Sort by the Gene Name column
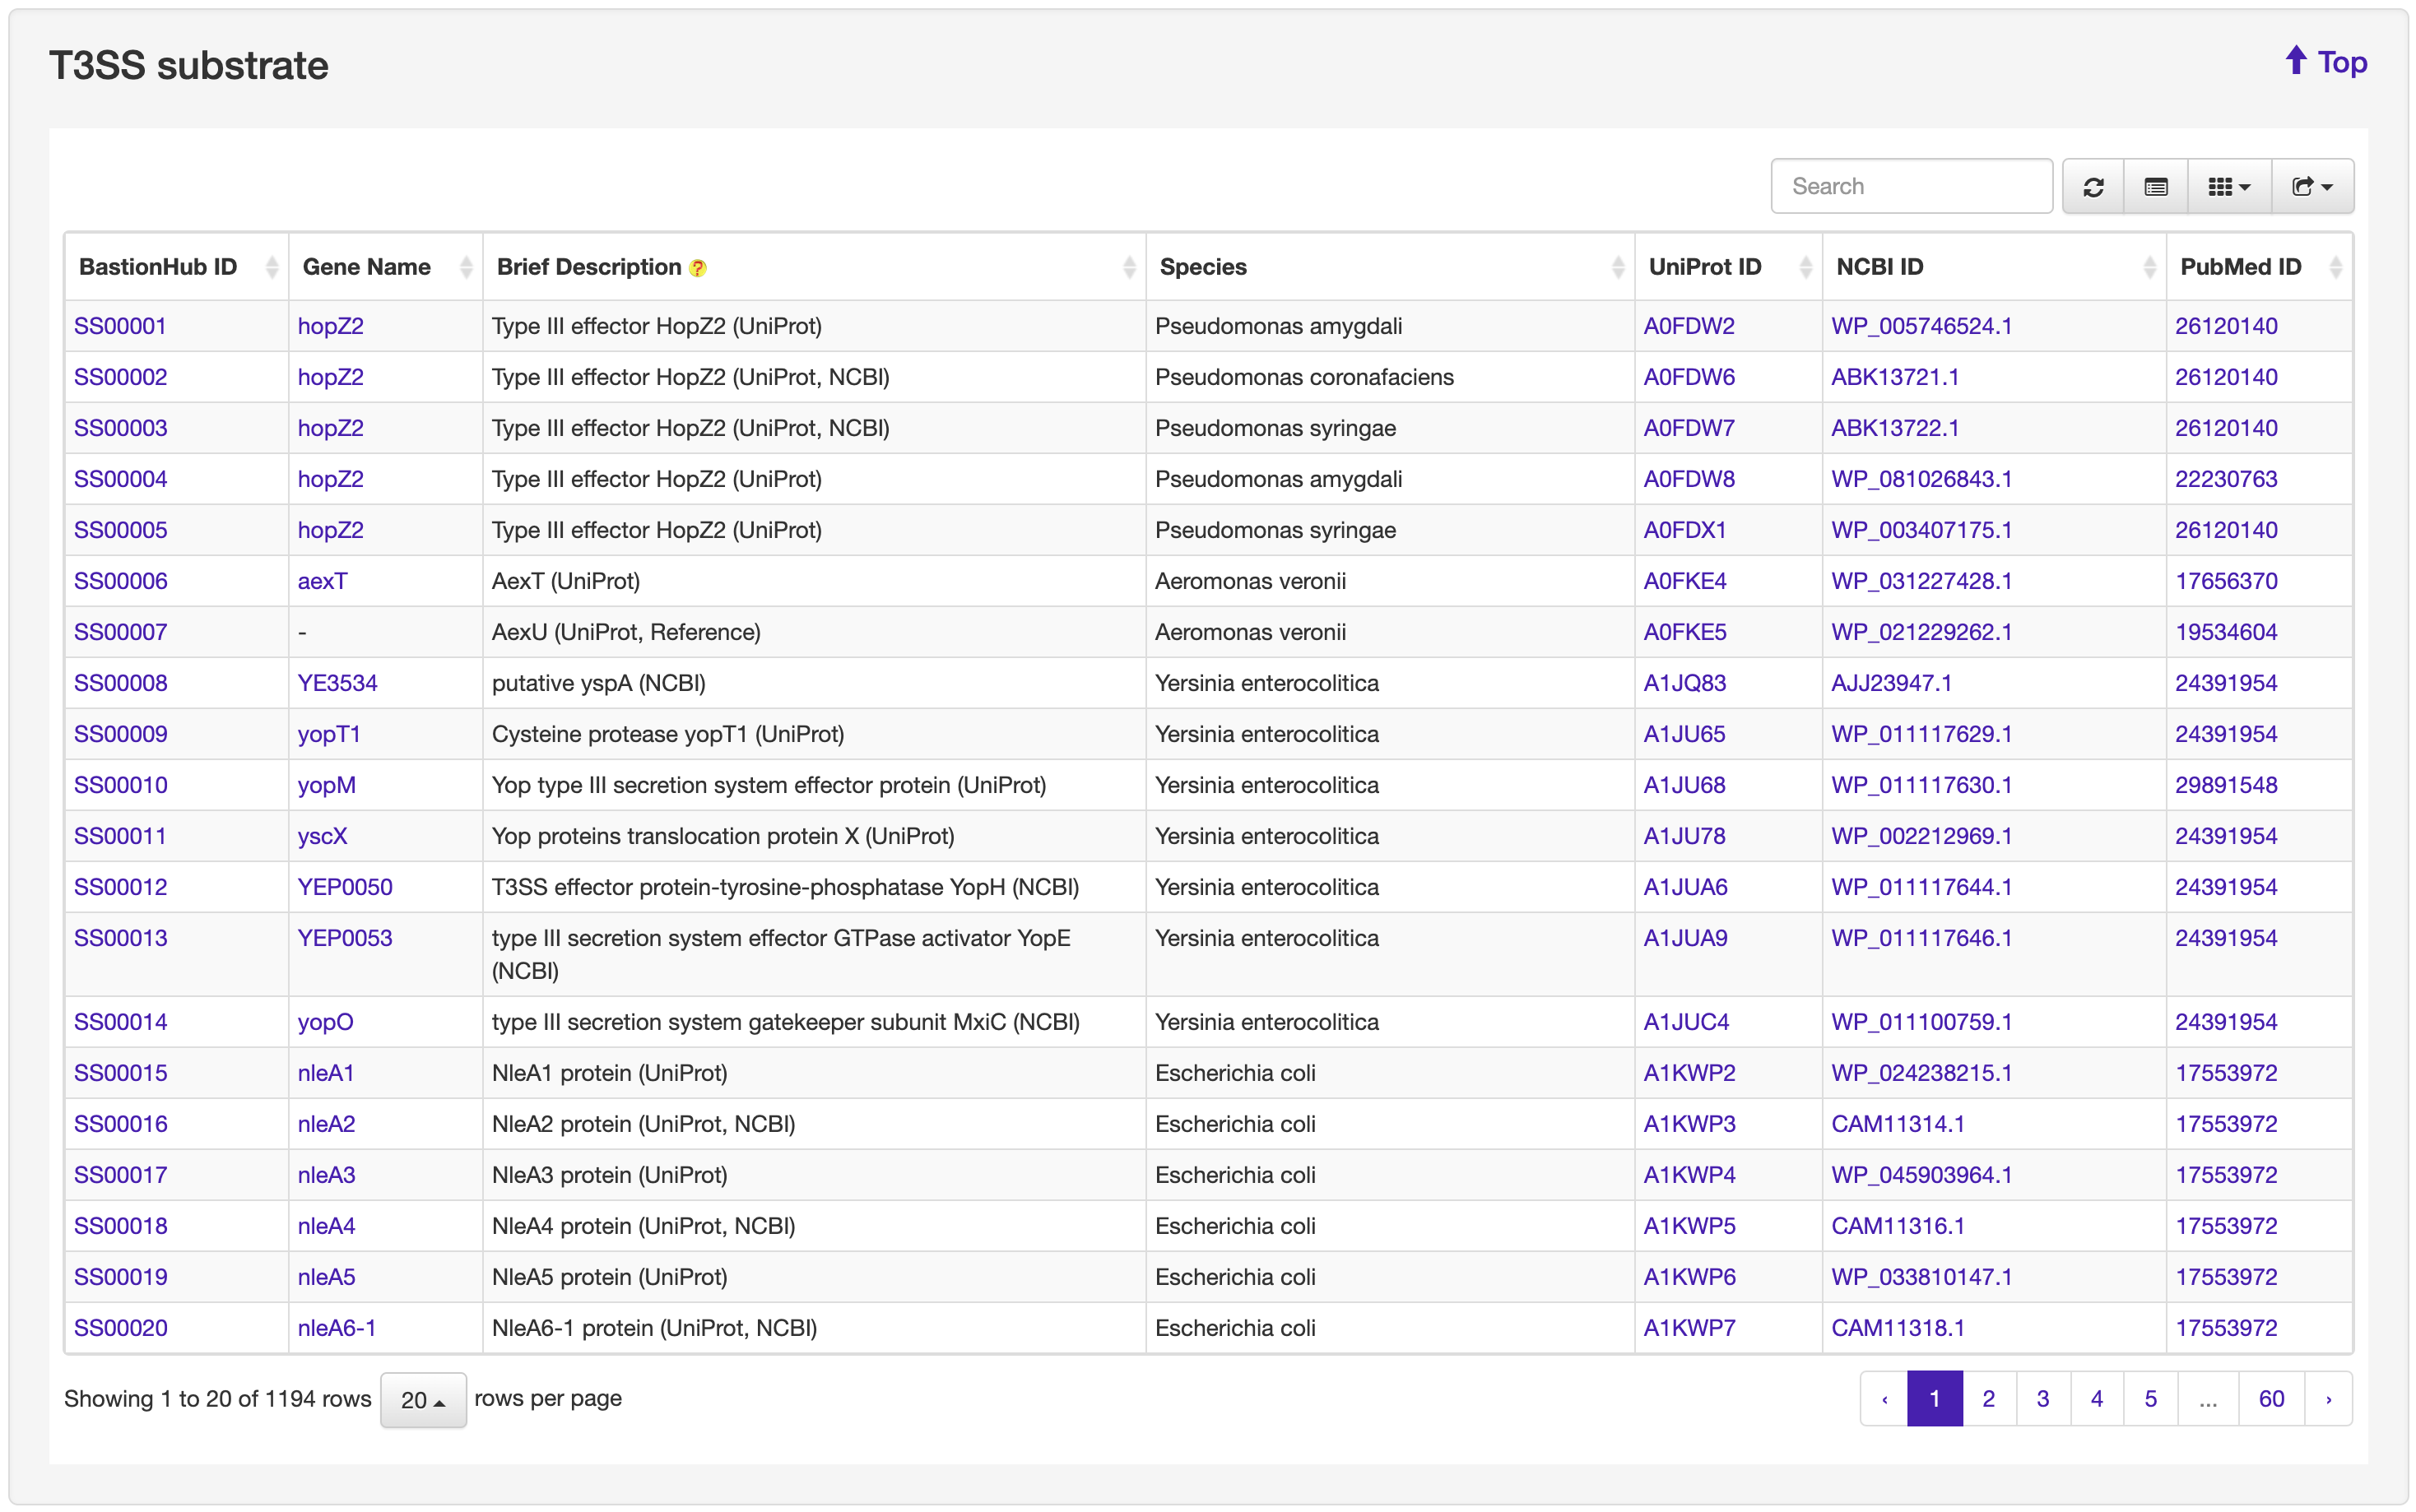 click(x=465, y=267)
